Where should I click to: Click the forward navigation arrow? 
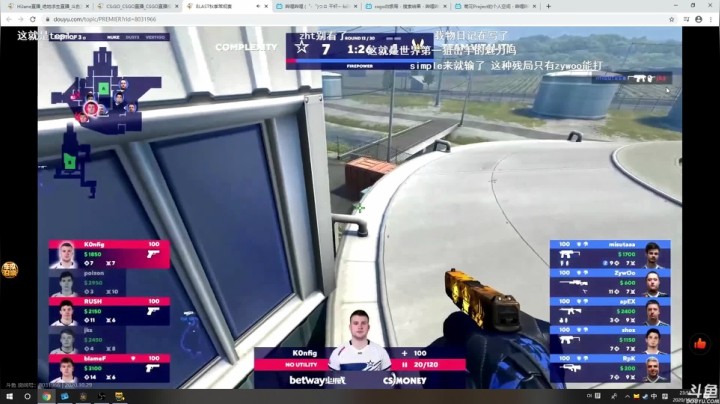[21, 19]
